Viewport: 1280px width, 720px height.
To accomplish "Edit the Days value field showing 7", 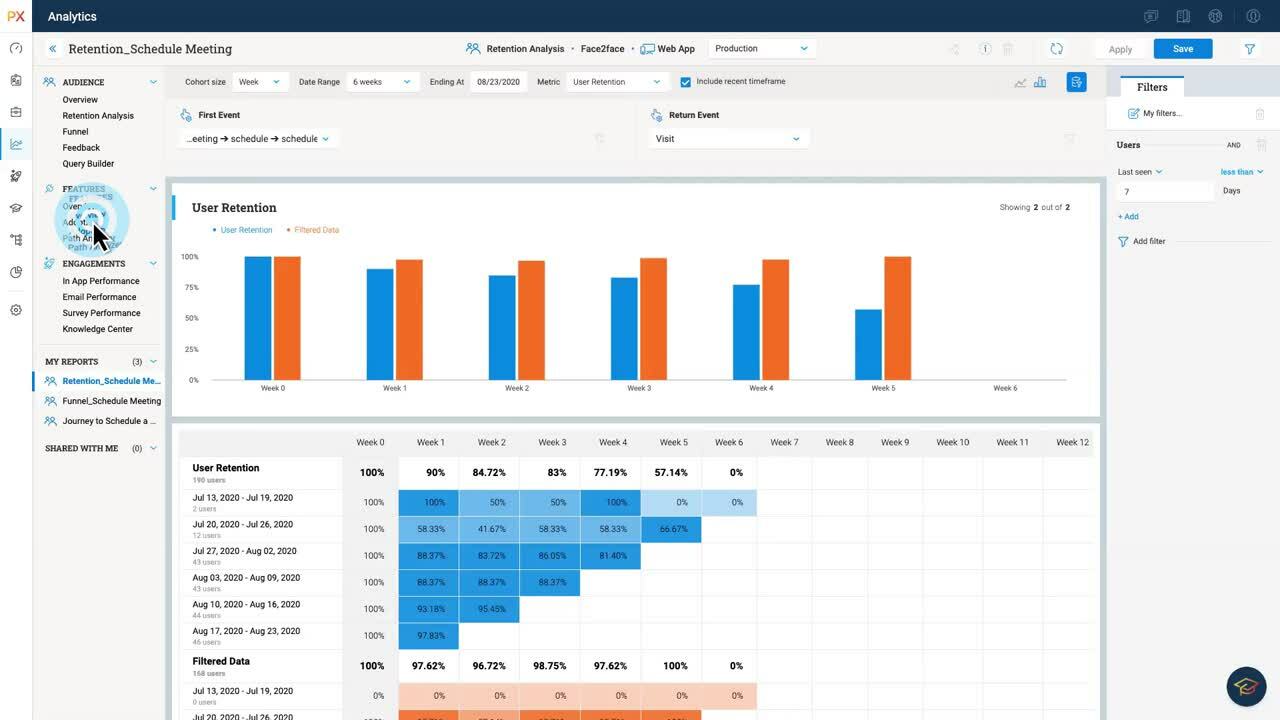I will pyautogui.click(x=1165, y=191).
